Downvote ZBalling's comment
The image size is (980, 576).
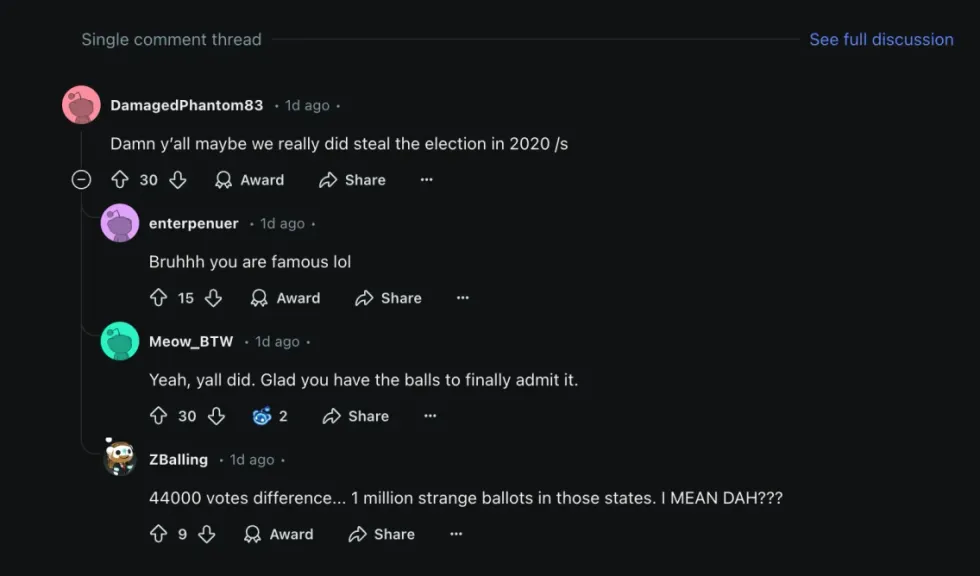[207, 534]
